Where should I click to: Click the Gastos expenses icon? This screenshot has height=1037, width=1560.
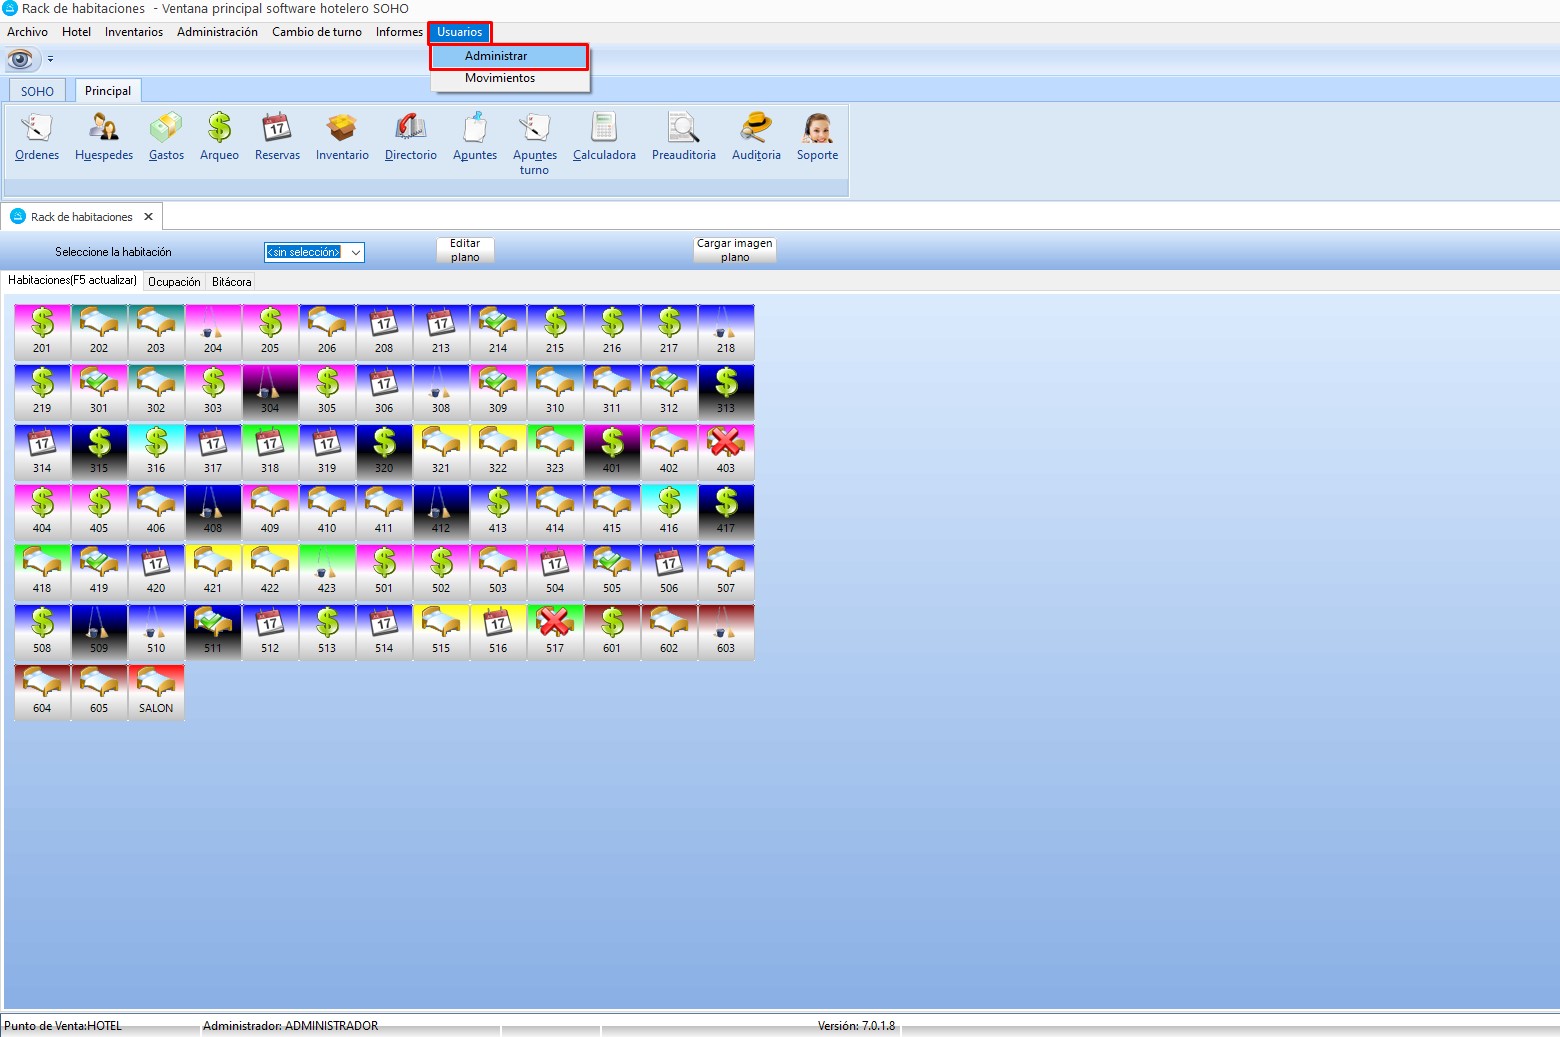(166, 136)
